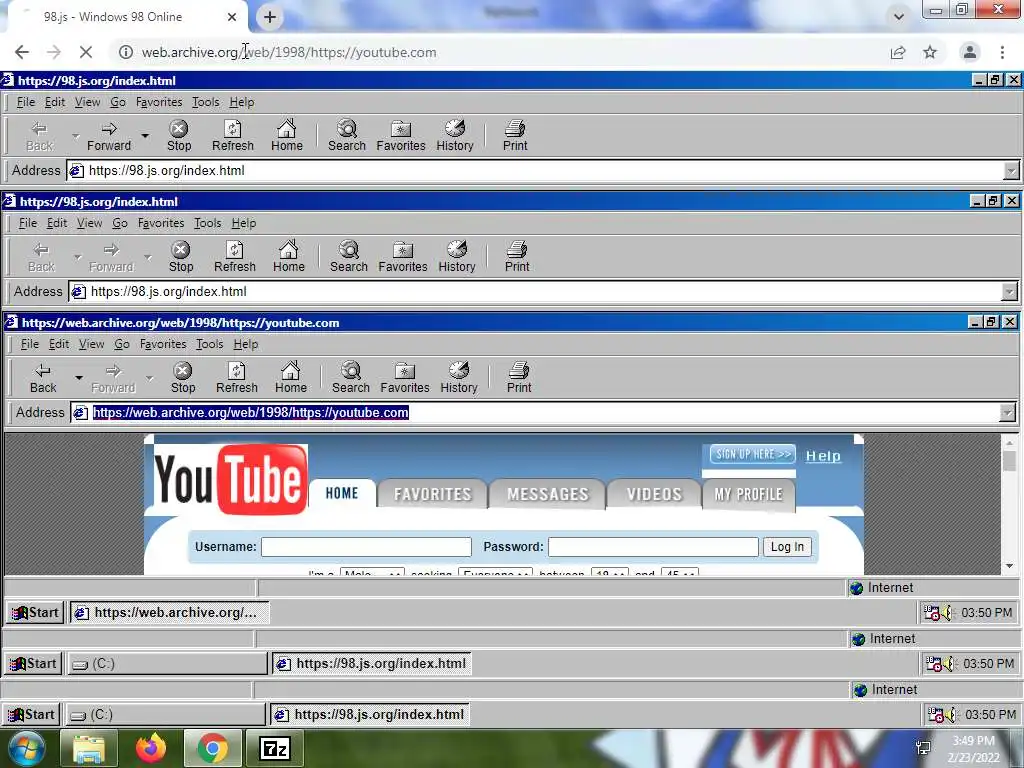Click https://web.archive.org/... taskbar button
The height and width of the screenshot is (768, 1024).
coord(168,613)
